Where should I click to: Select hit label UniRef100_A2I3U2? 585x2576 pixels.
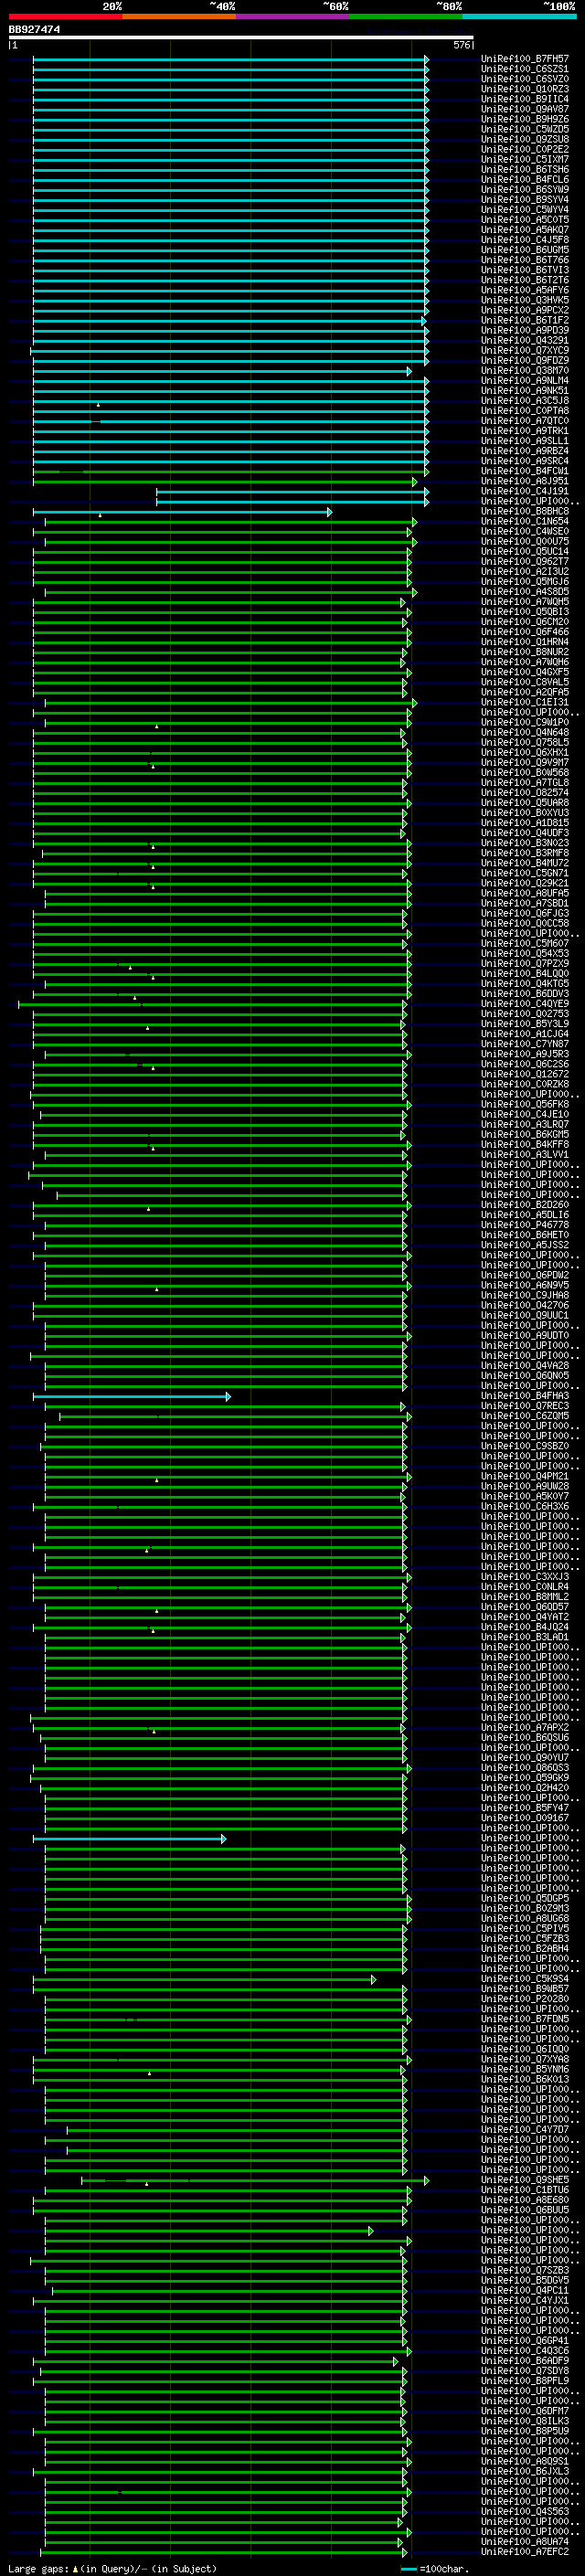(x=525, y=571)
